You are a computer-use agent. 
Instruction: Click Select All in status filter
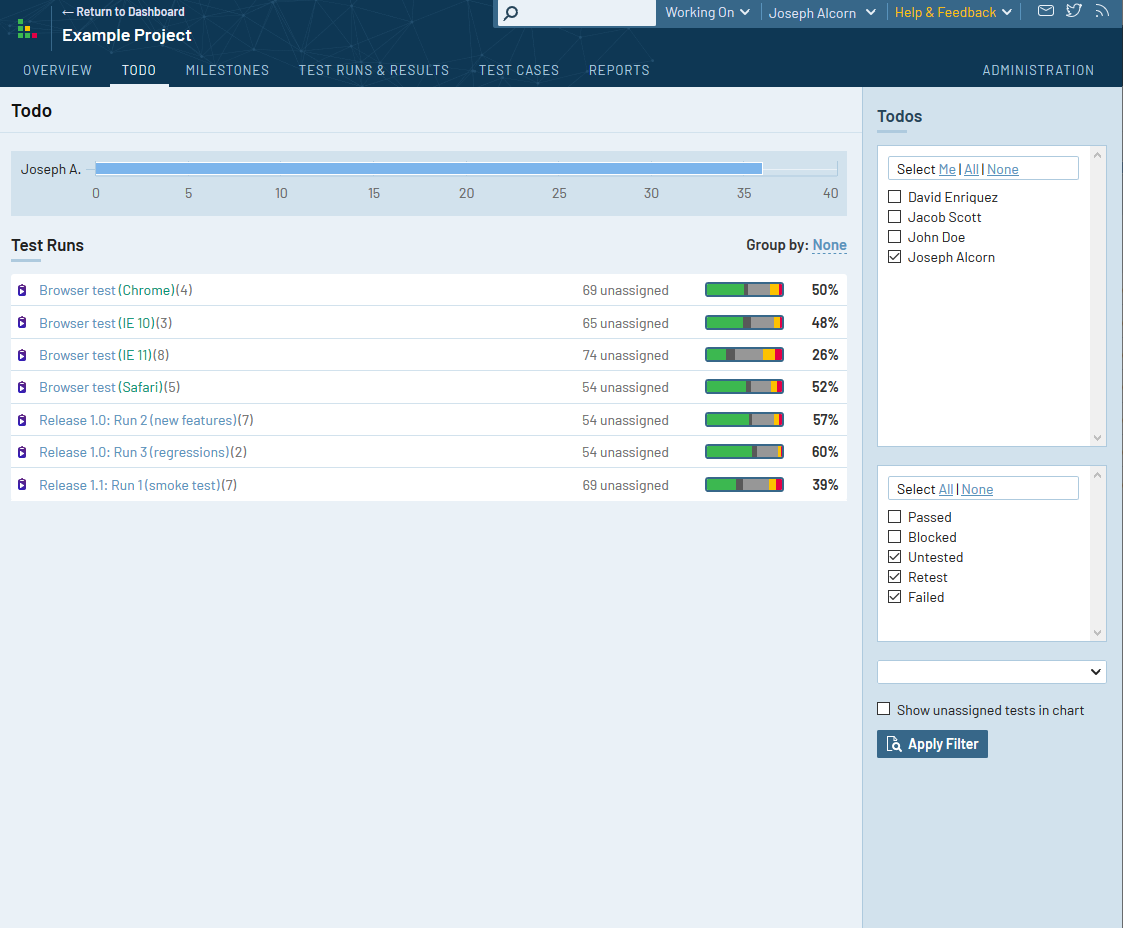(946, 489)
